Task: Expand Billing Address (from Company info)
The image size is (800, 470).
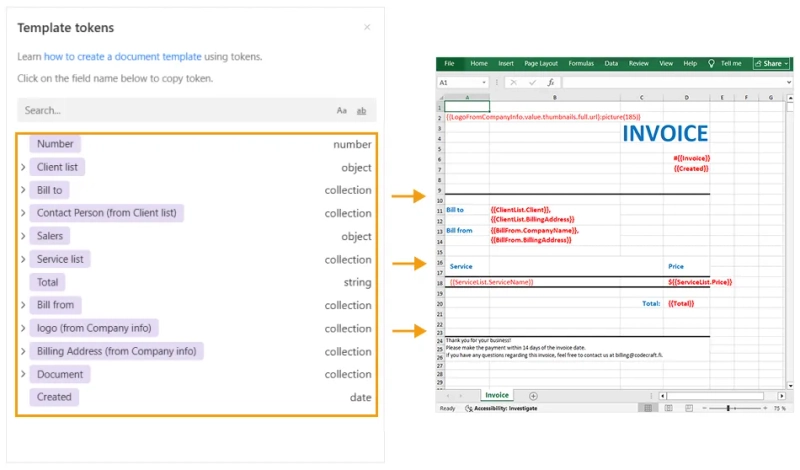Action: pos(23,351)
